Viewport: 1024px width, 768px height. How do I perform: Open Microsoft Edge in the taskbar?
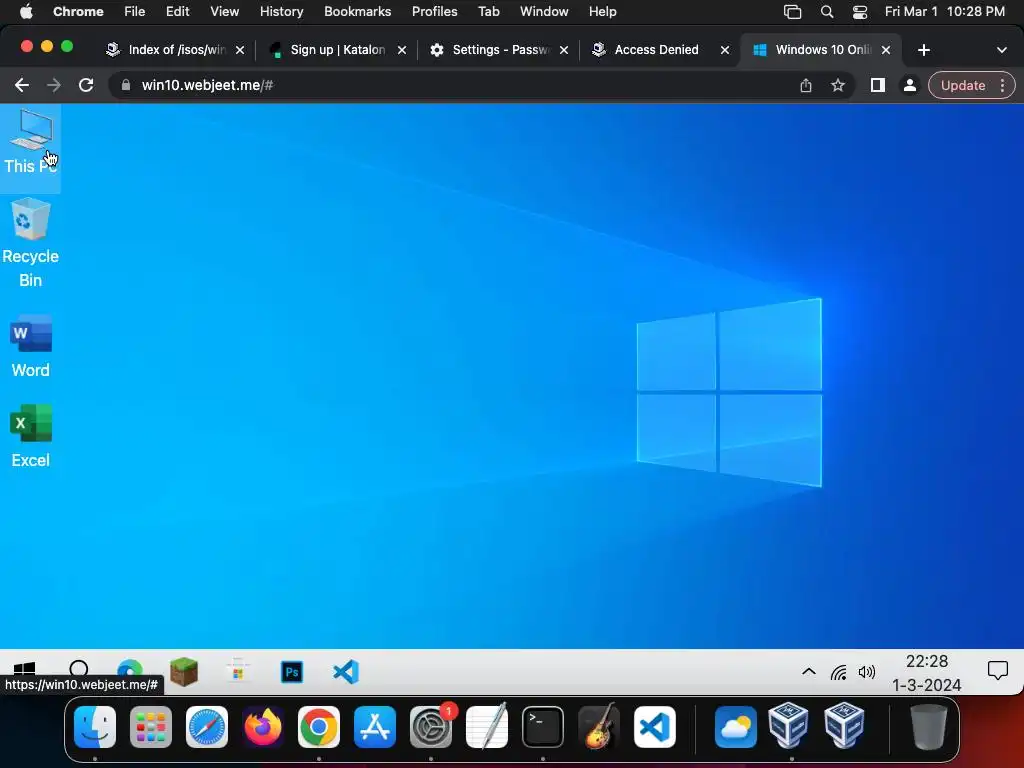(x=130, y=670)
